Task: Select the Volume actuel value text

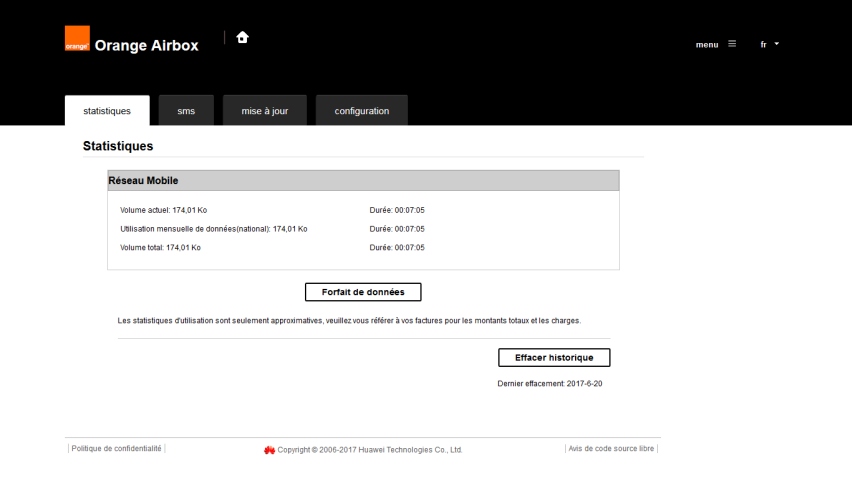Action: coord(189,210)
